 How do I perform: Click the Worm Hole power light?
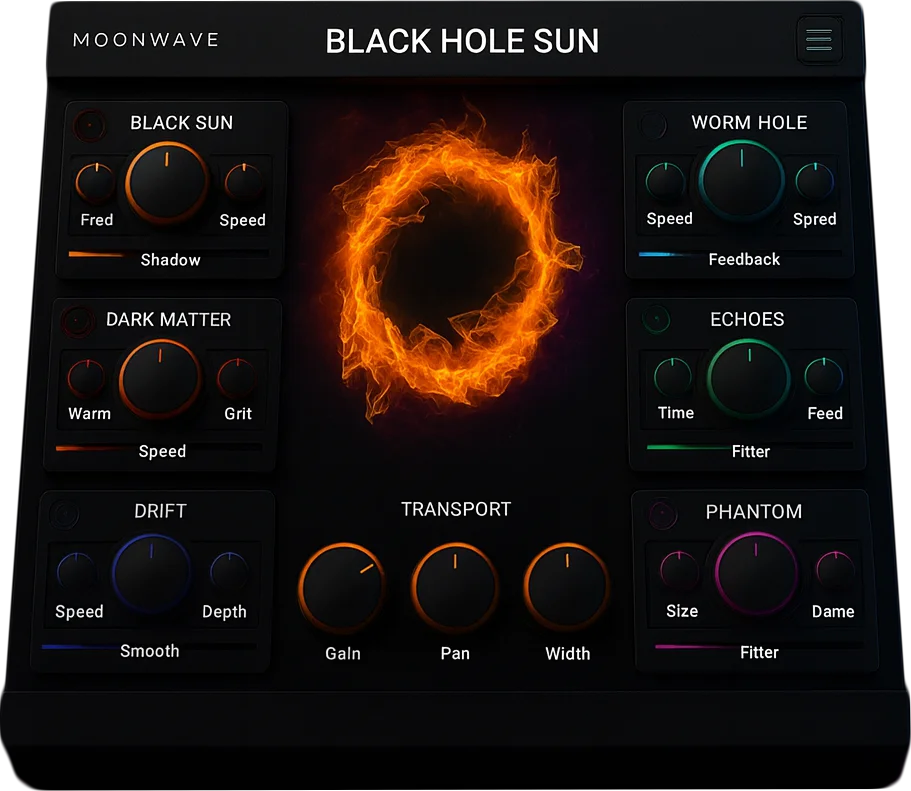653,125
